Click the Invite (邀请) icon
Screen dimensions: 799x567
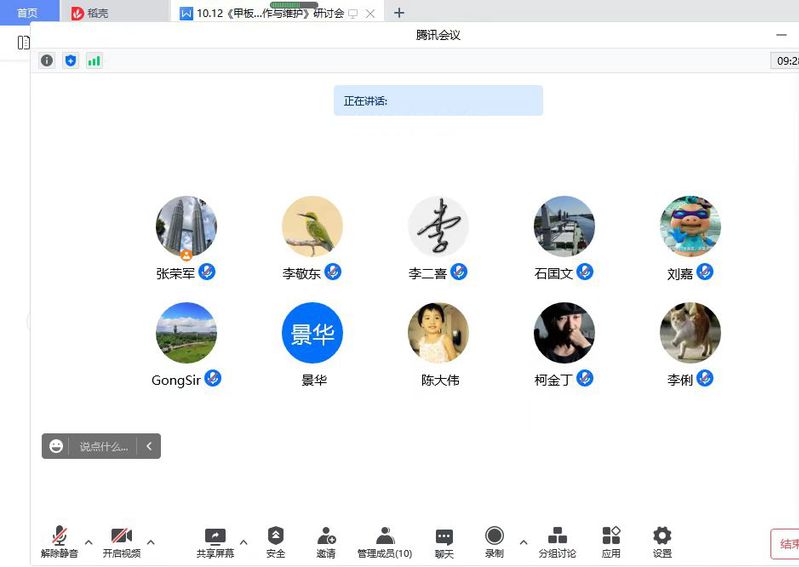[326, 541]
